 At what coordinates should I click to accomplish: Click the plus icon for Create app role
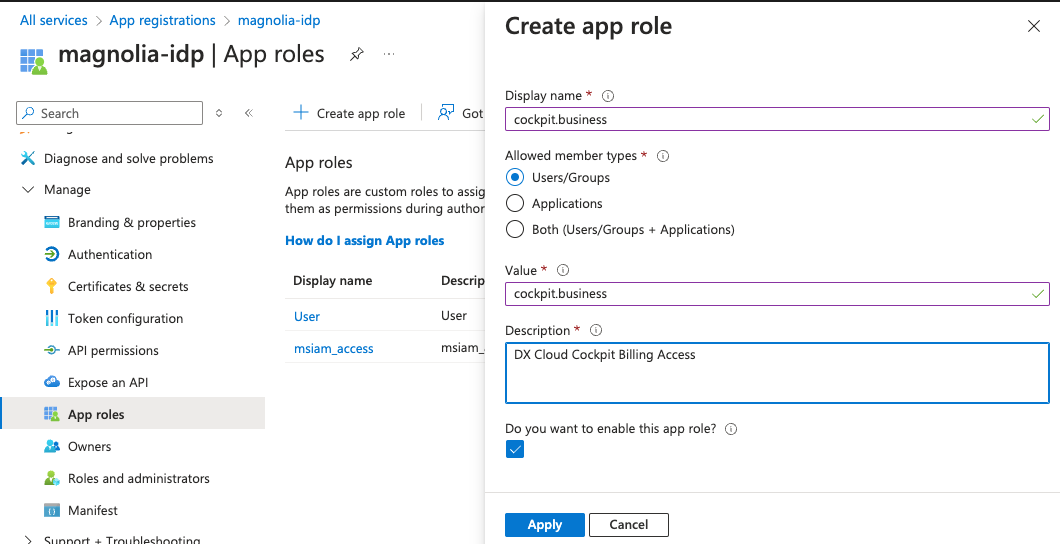[301, 112]
